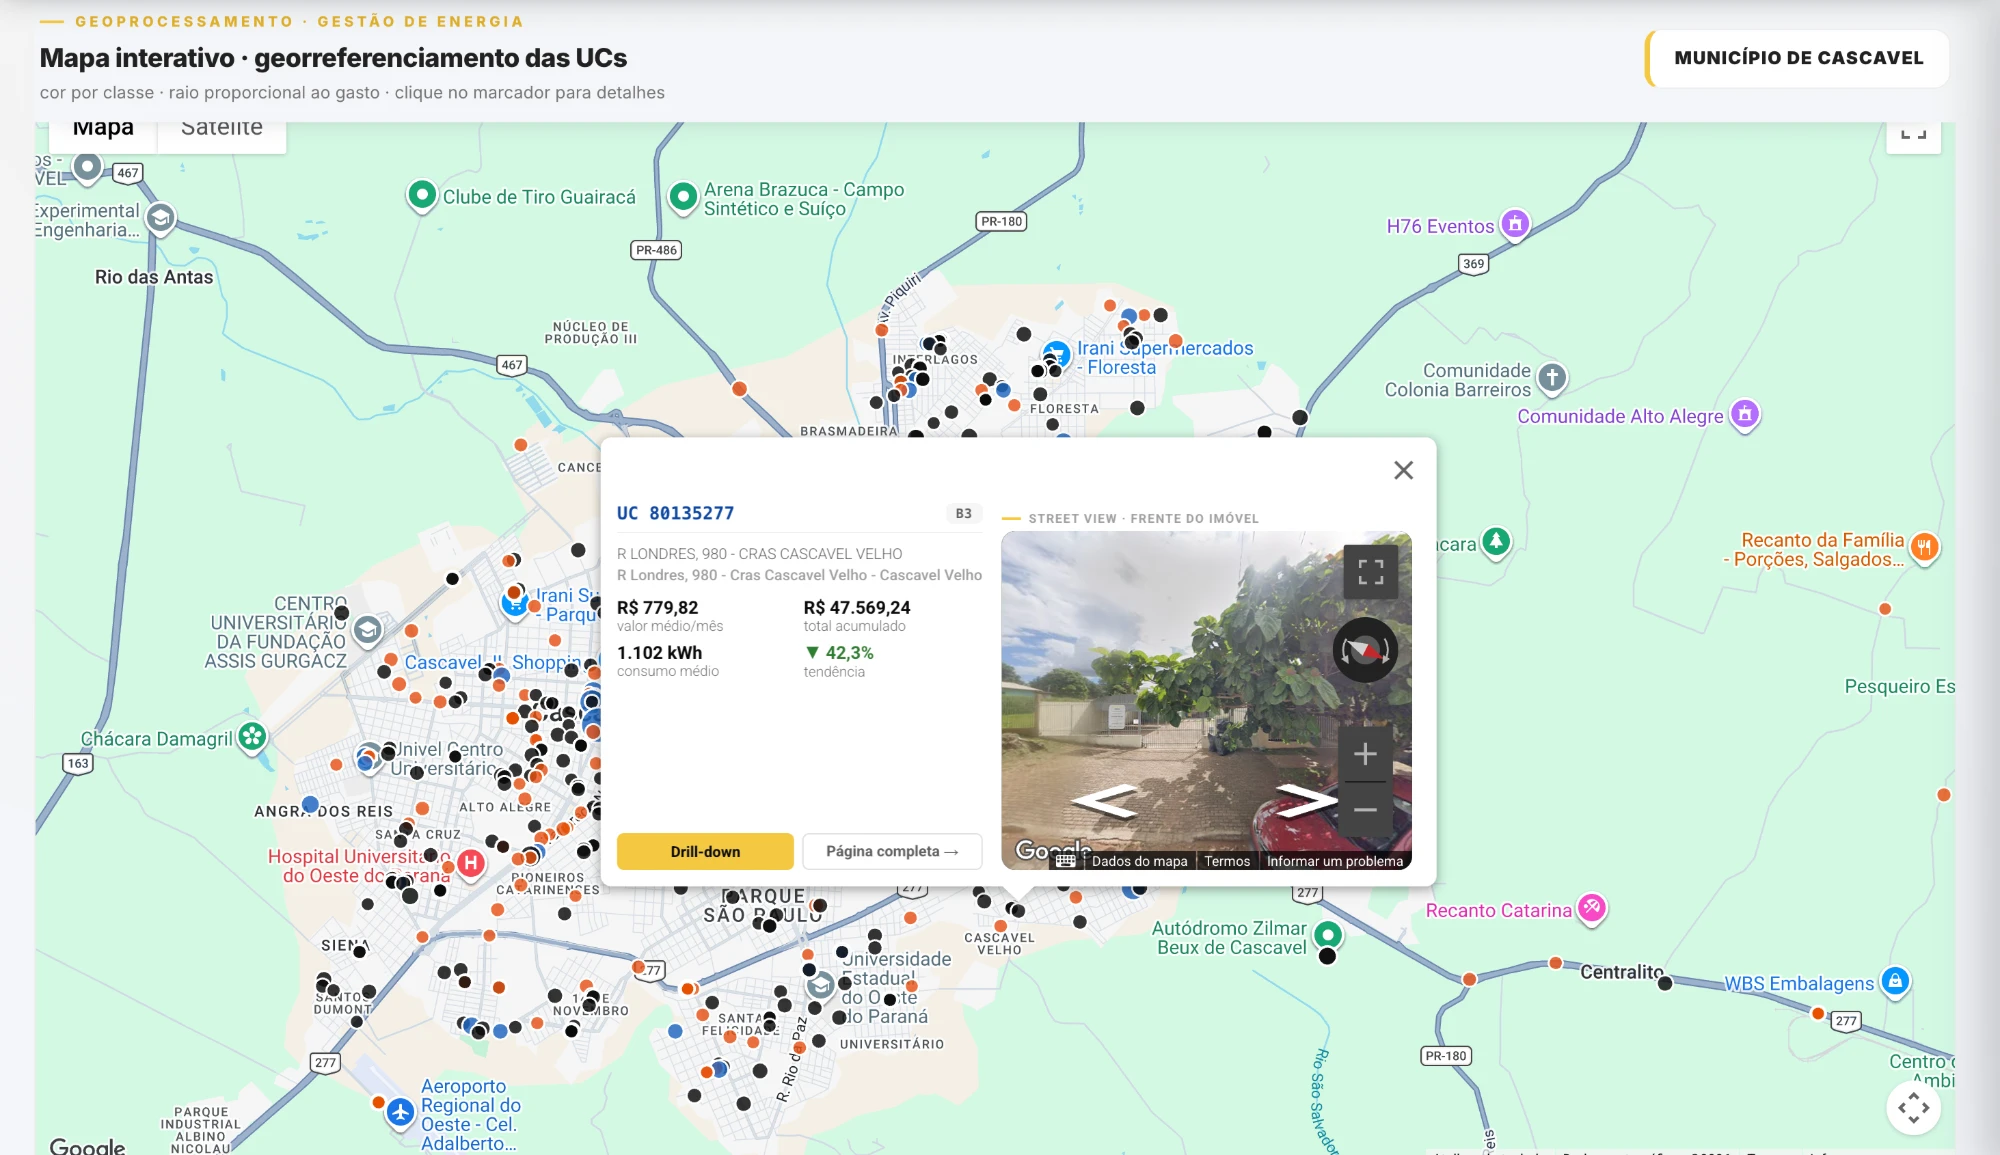This screenshot has height=1155, width=2000.
Task: Select Centro Universitário Assis Gurgacz marker
Action: 368,630
